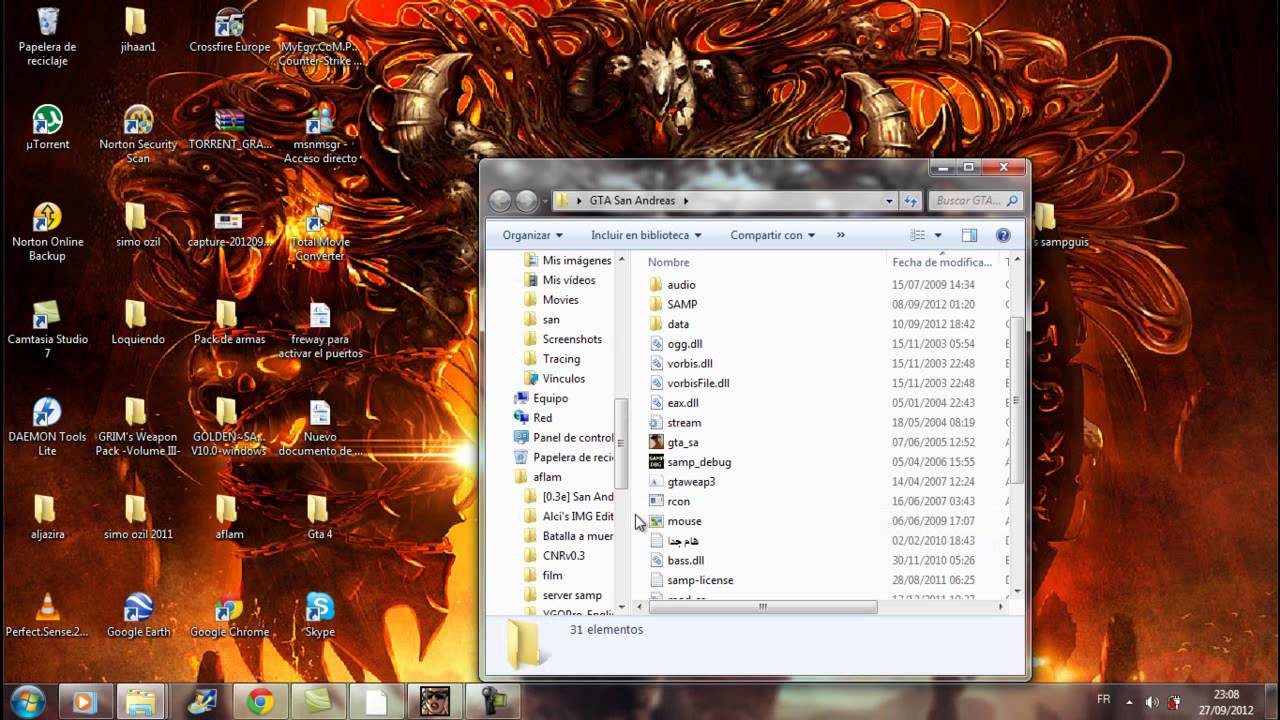Open the Compartir con dropdown

[x=772, y=235]
